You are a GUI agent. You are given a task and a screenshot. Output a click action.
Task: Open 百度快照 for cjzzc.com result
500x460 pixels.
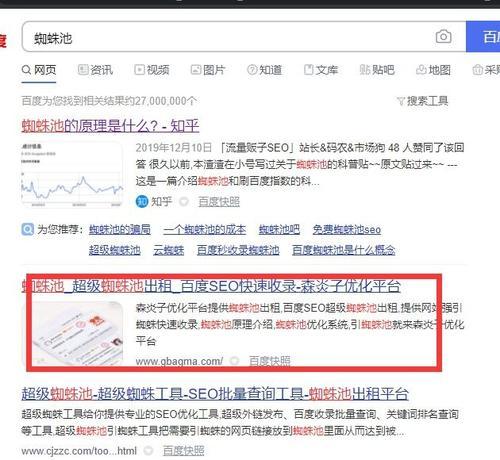(184, 451)
